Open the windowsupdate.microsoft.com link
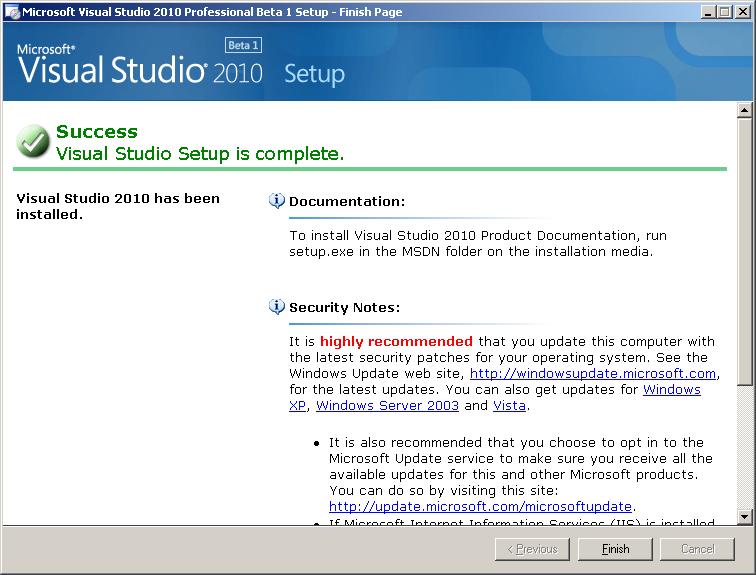The height and width of the screenshot is (575, 756). tap(593, 374)
